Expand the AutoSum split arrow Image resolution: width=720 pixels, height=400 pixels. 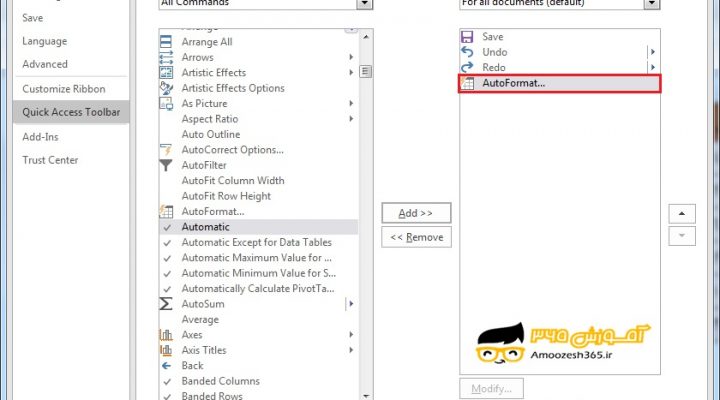coord(351,304)
